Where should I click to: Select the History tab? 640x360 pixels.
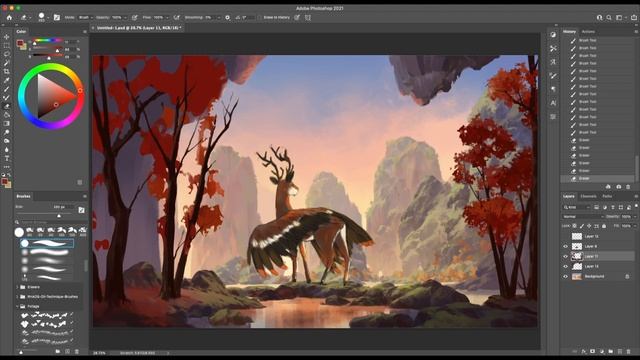pos(569,31)
